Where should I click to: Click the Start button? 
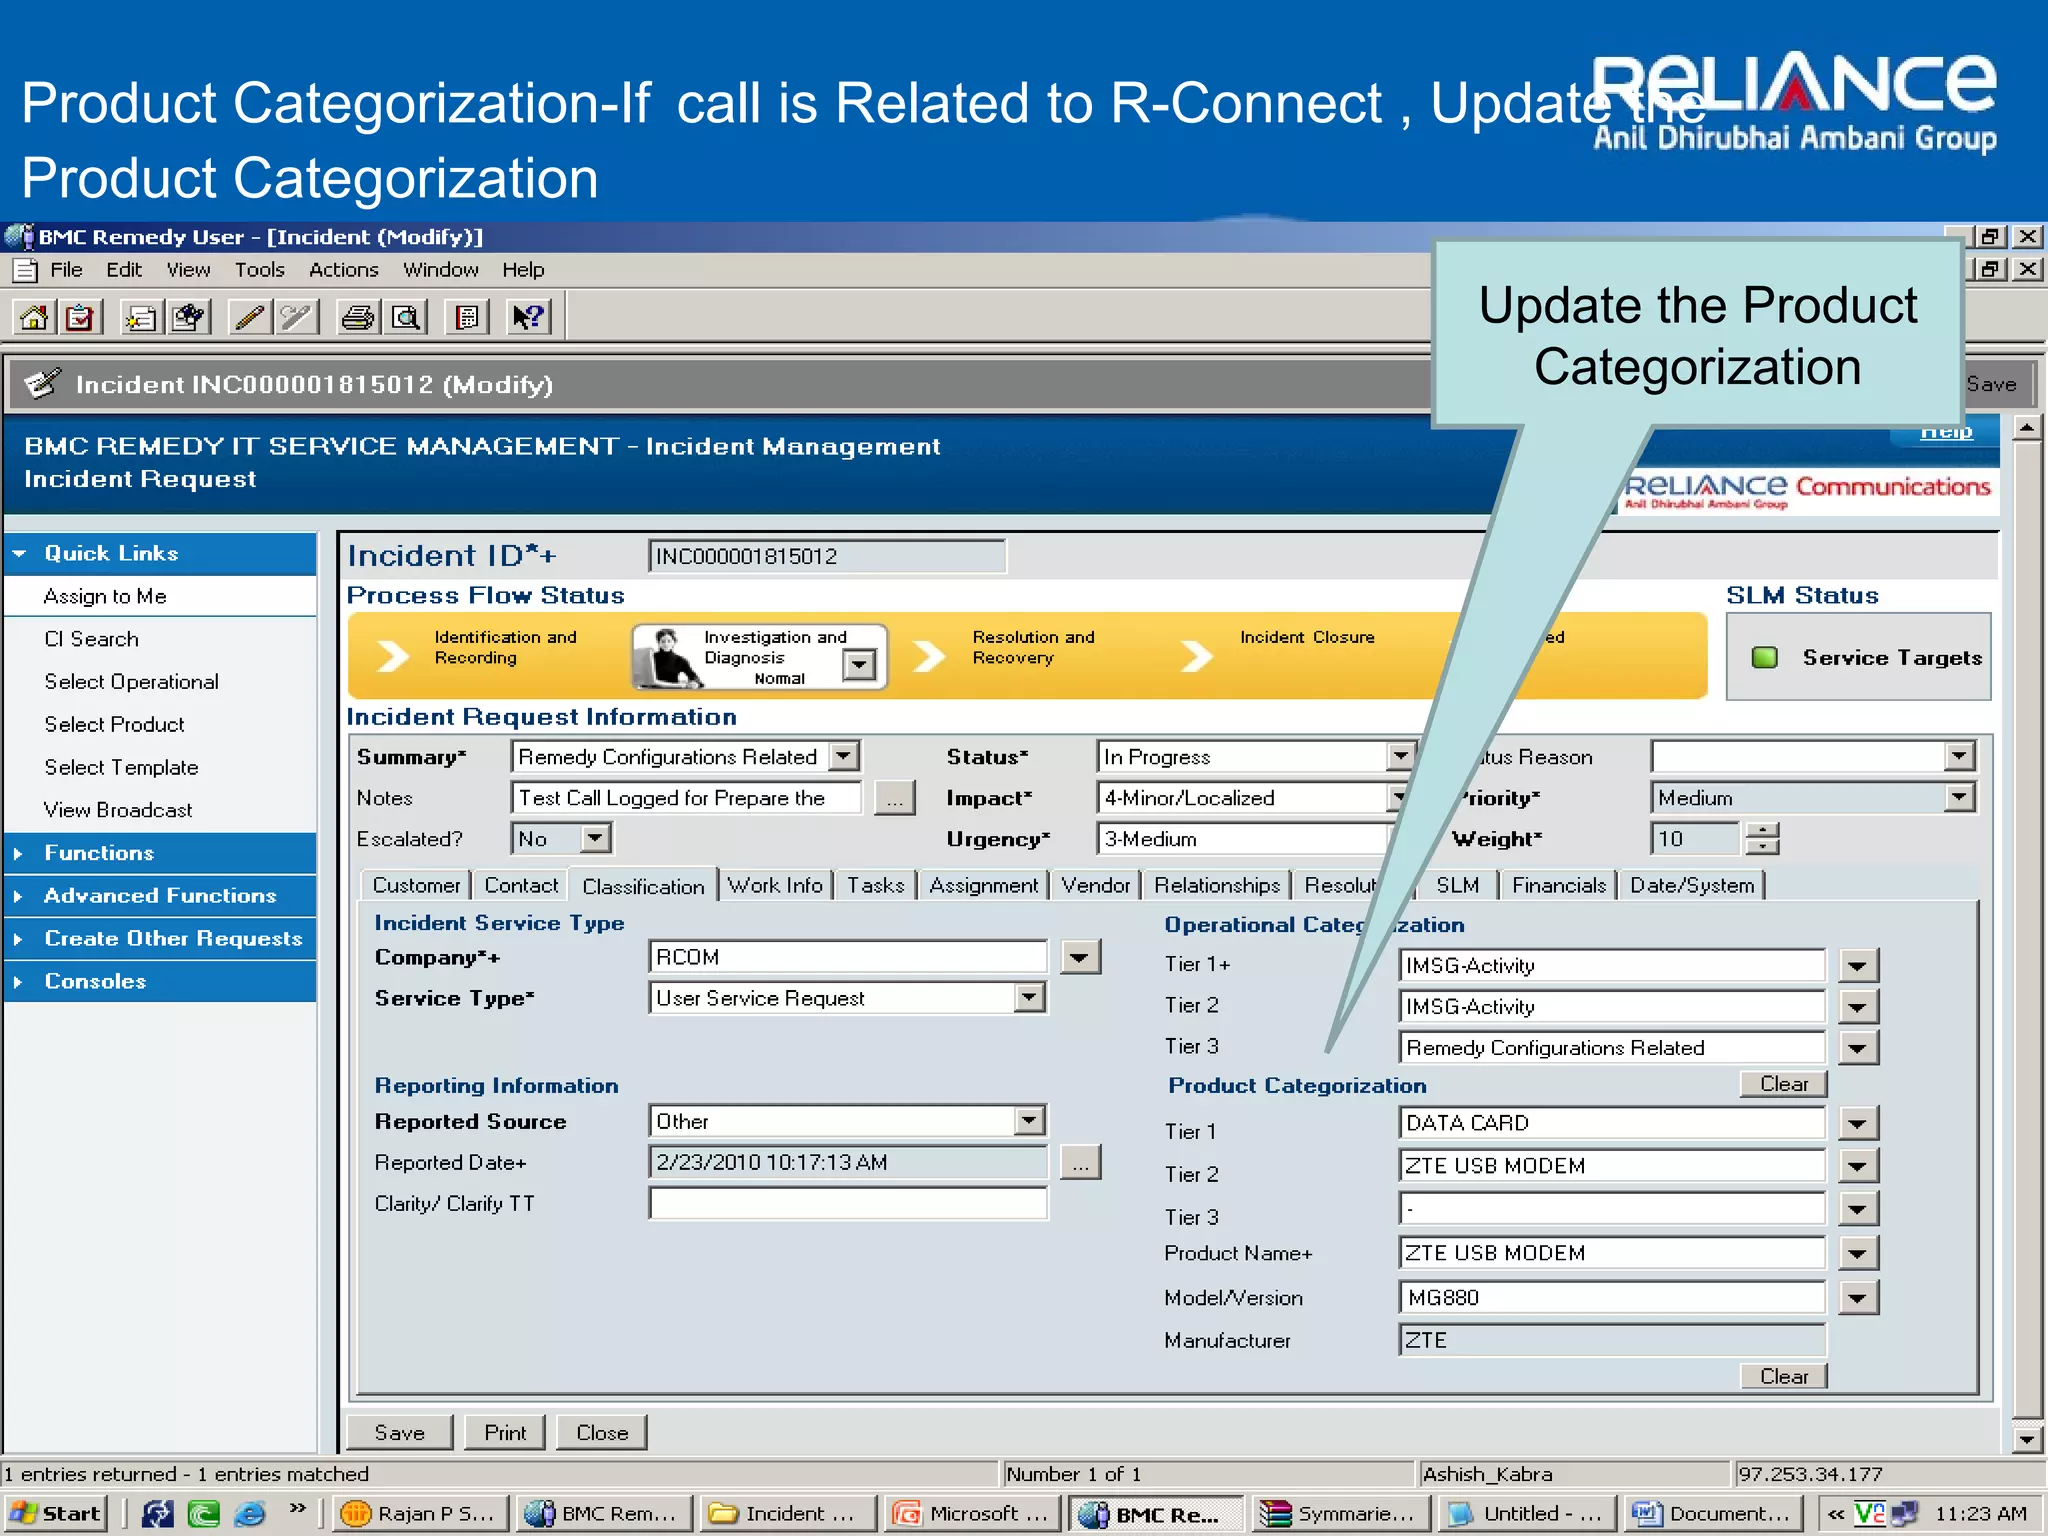click(x=55, y=1514)
